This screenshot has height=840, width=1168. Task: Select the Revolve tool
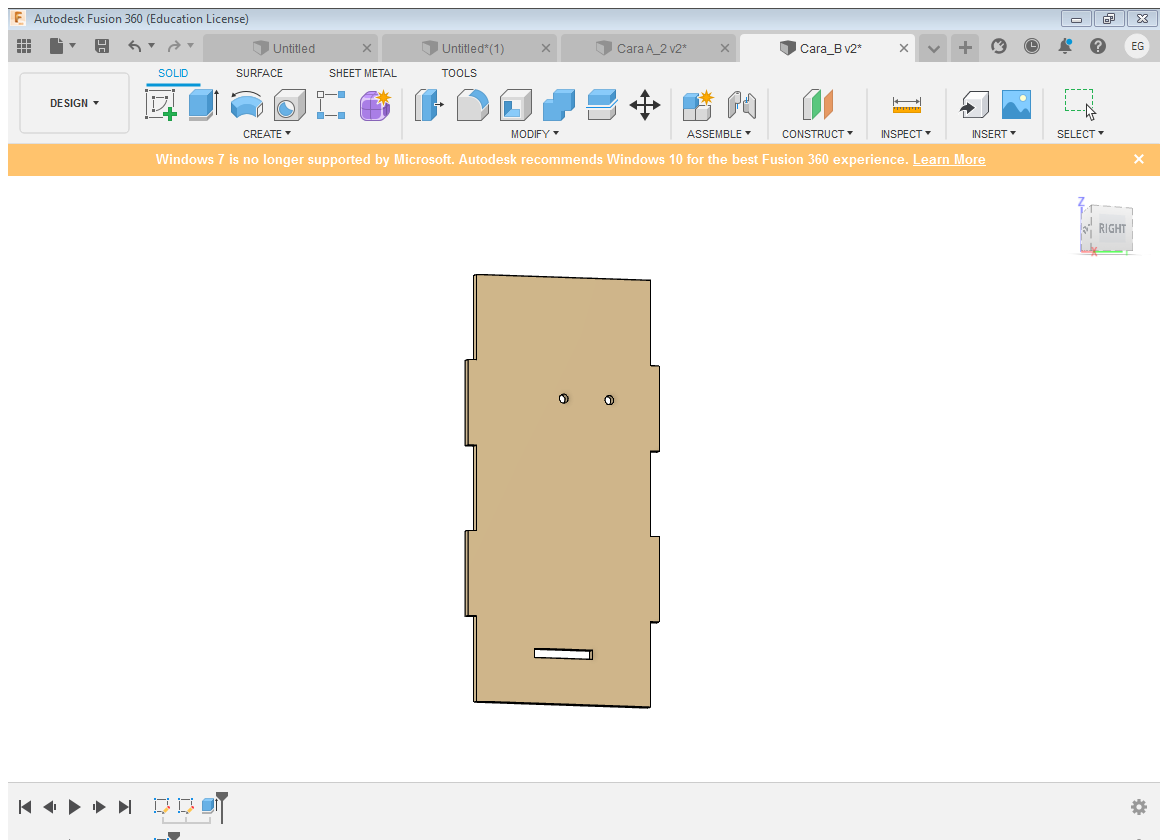click(247, 105)
